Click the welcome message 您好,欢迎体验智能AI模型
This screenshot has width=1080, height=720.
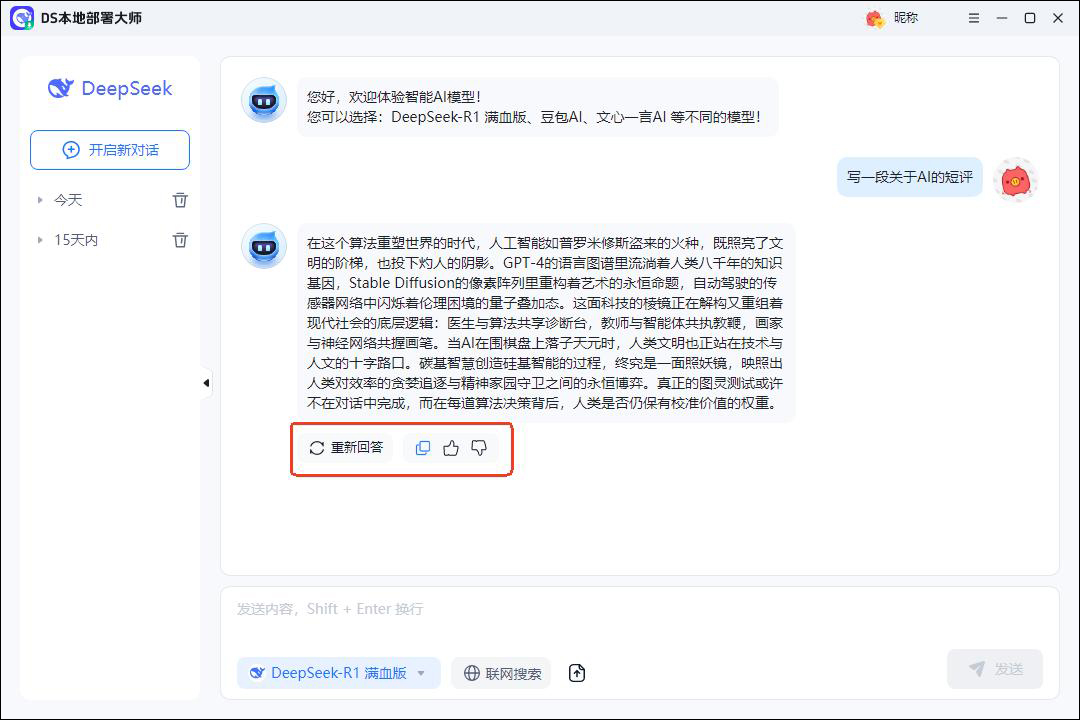pos(537,107)
